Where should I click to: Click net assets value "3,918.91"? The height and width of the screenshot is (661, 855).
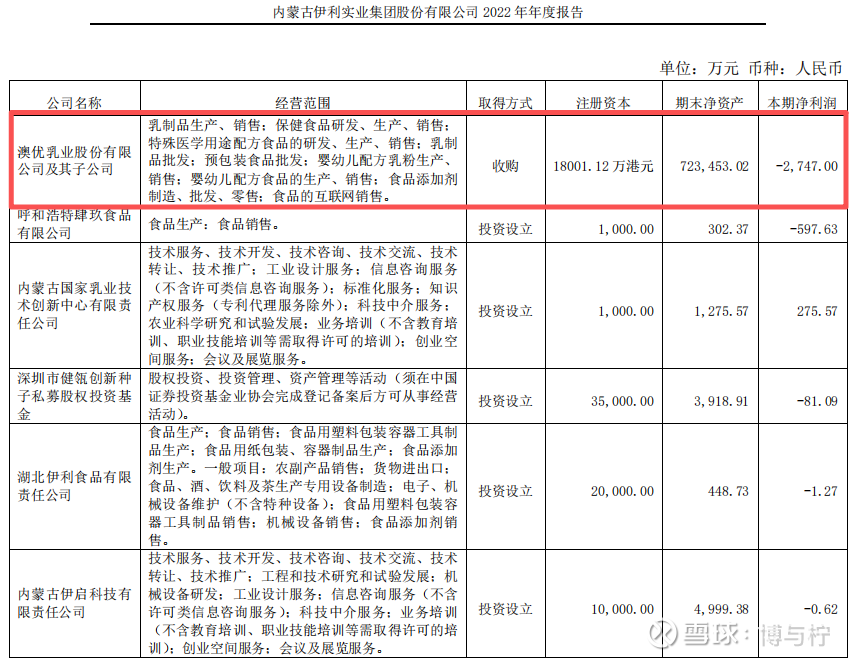coord(721,401)
